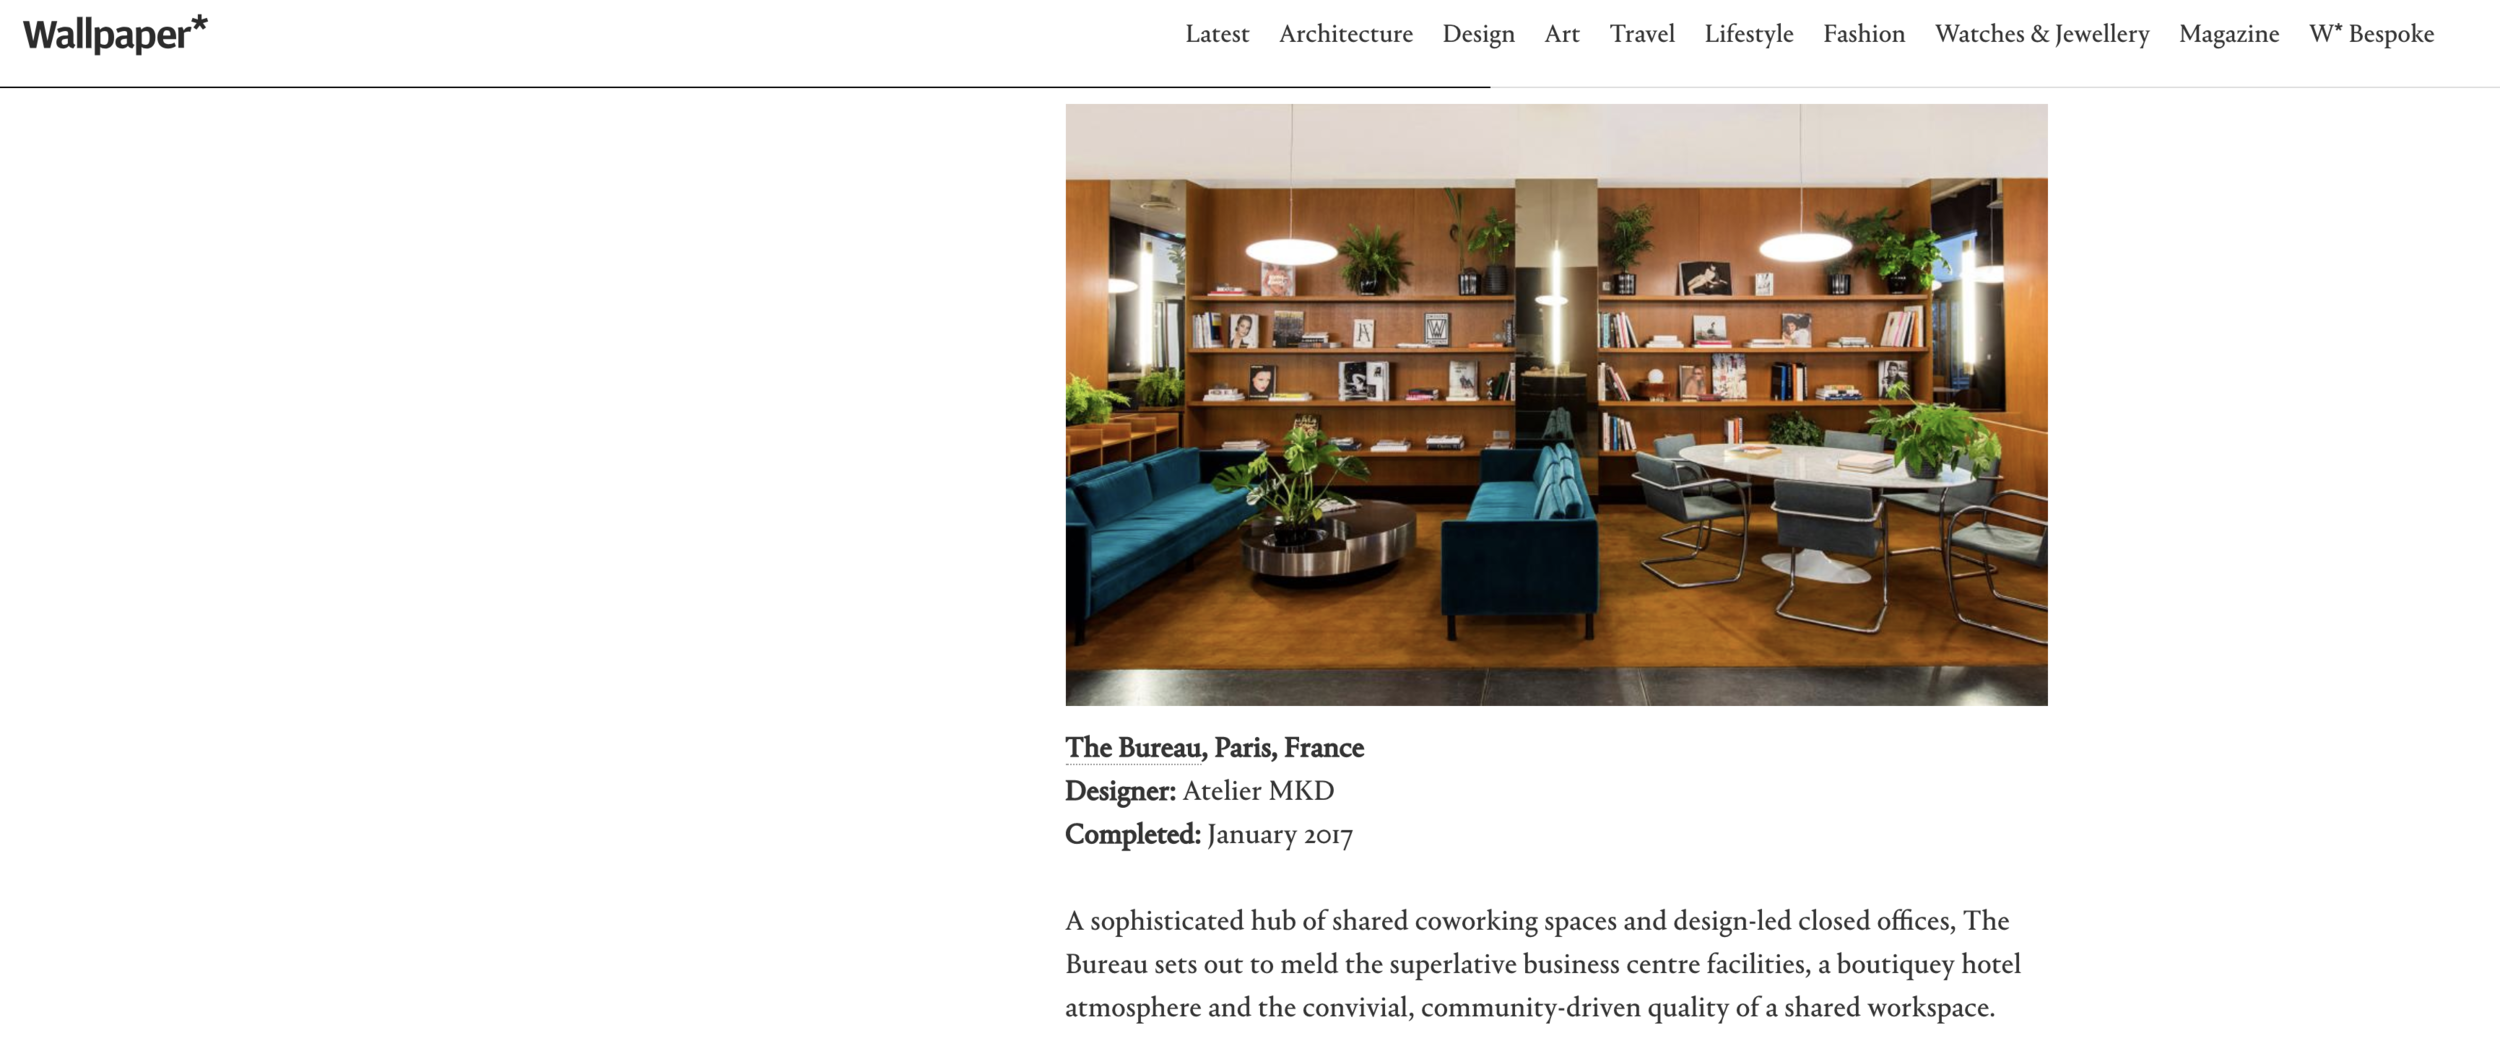Click the Completed: January 2017 line
The width and height of the screenshot is (2500, 1064).
pyautogui.click(x=1208, y=834)
